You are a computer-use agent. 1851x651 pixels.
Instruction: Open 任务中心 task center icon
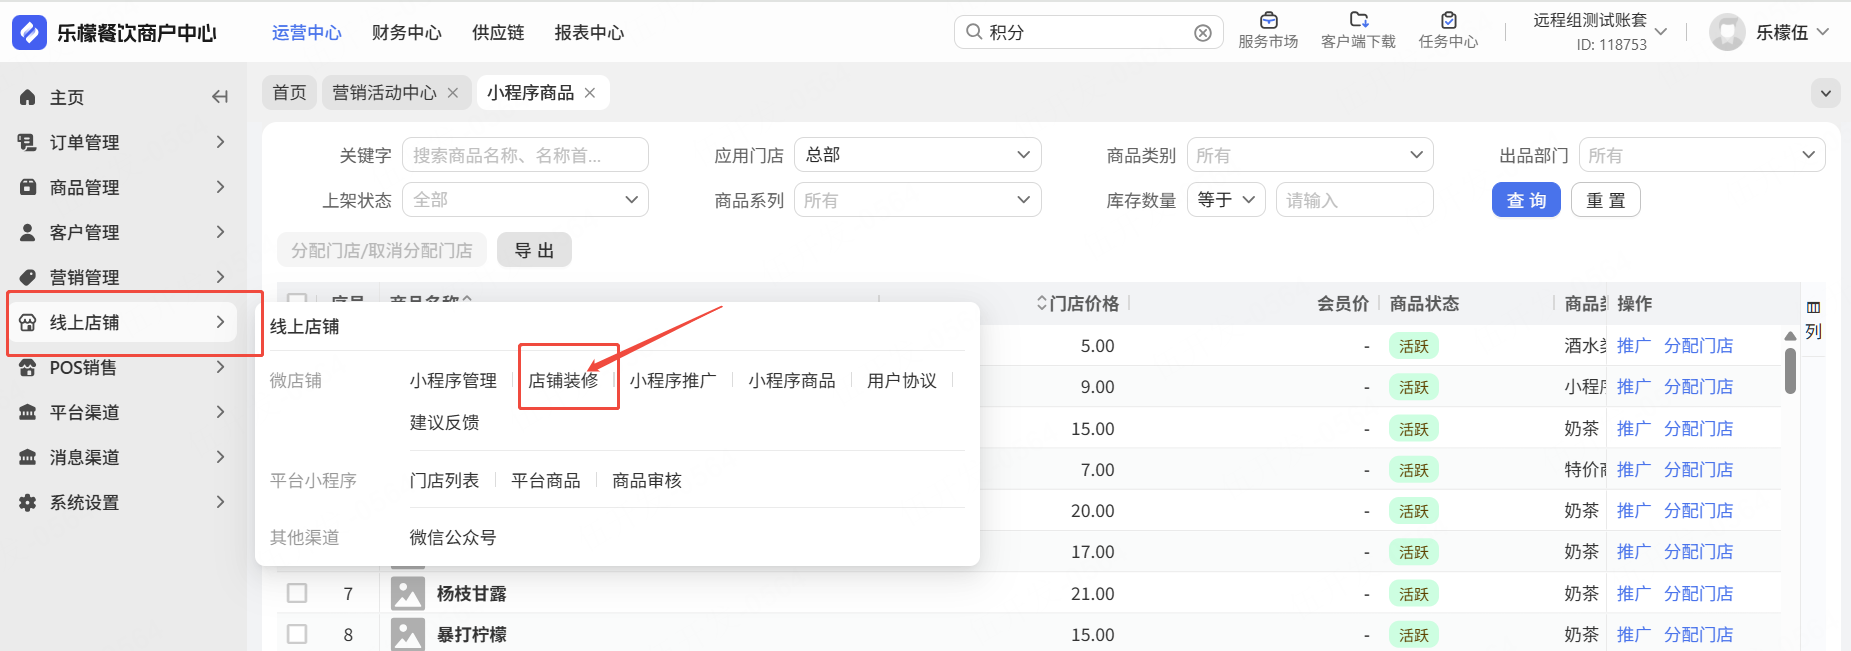coord(1448,20)
